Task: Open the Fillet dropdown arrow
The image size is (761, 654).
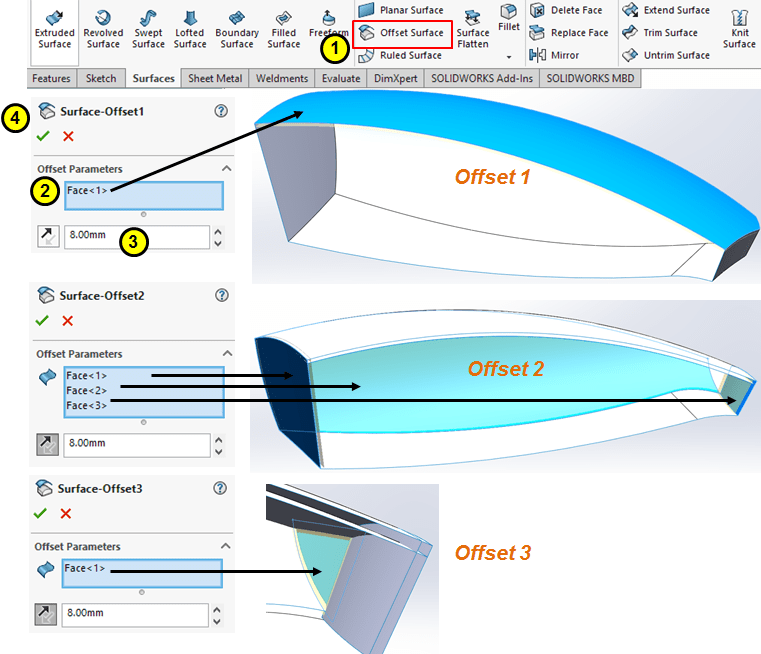Action: point(509,56)
